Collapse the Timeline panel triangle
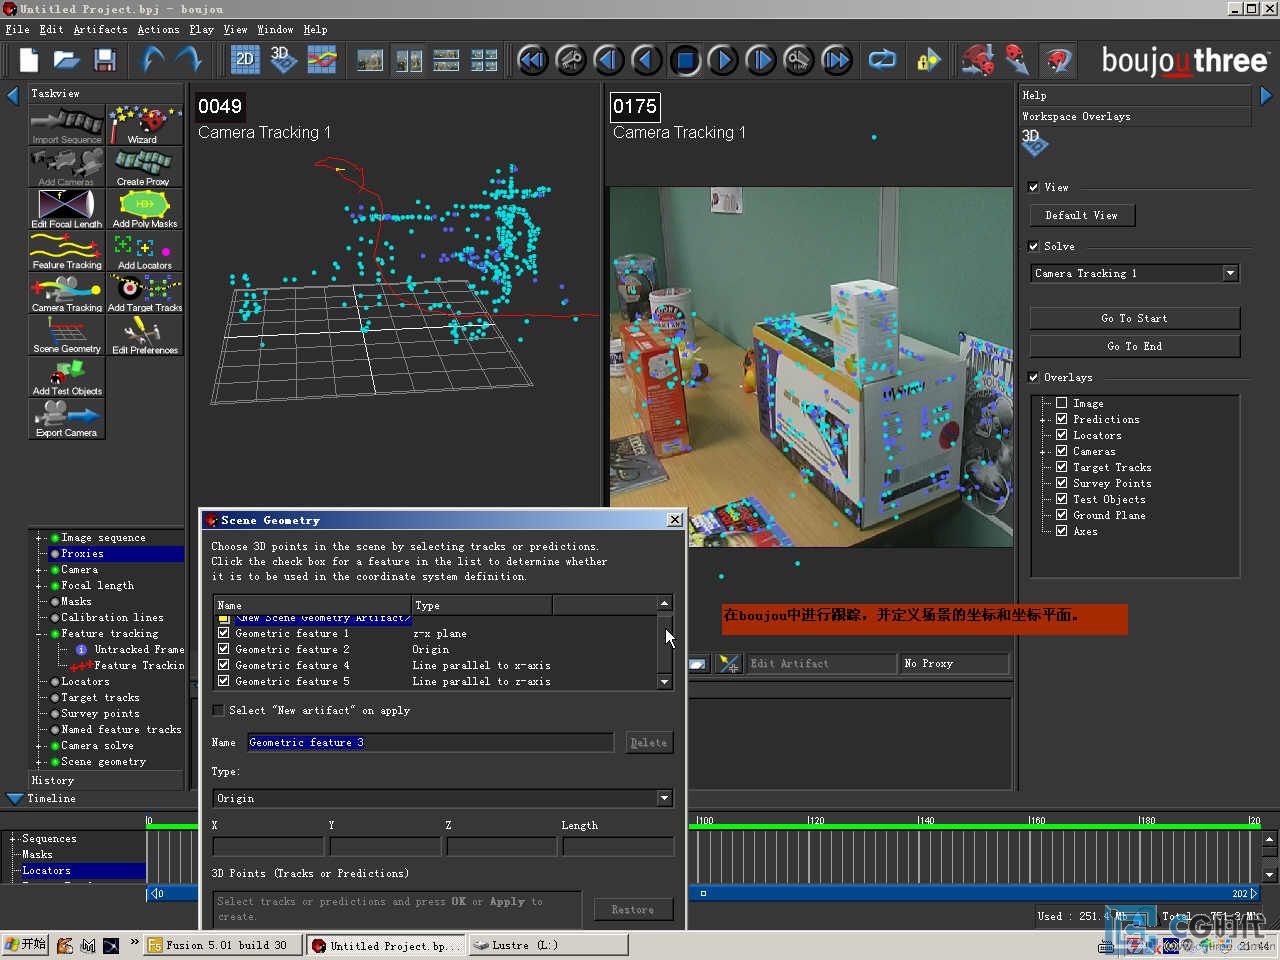The image size is (1280, 960). pyautogui.click(x=14, y=798)
